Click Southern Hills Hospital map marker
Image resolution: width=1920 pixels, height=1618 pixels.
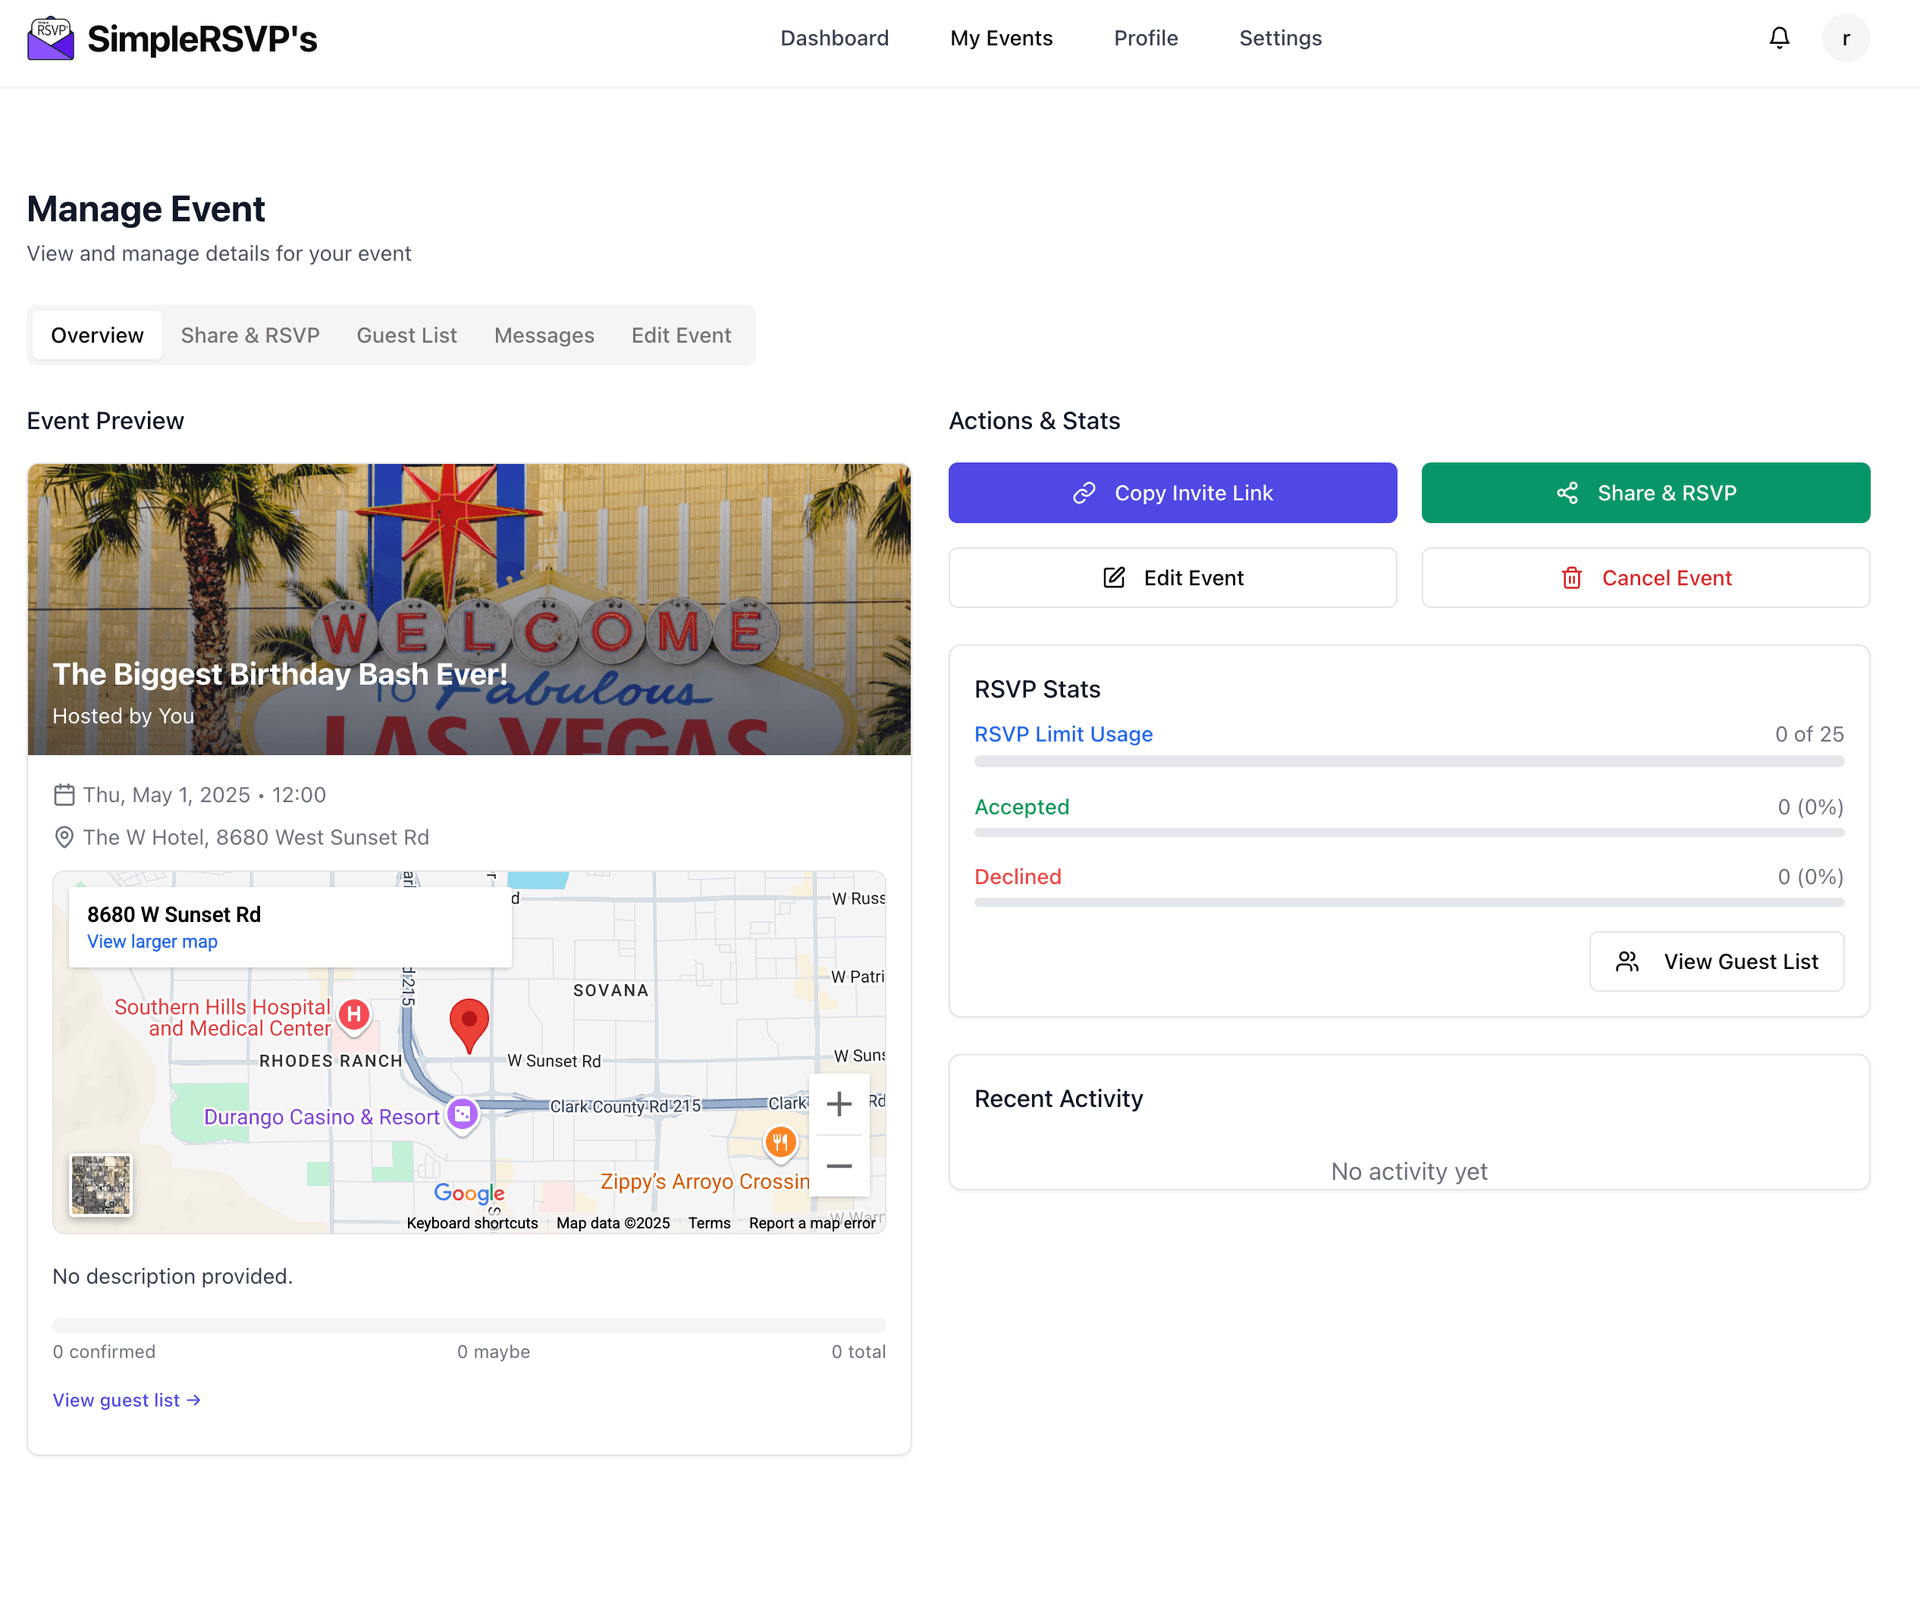pyautogui.click(x=354, y=1015)
